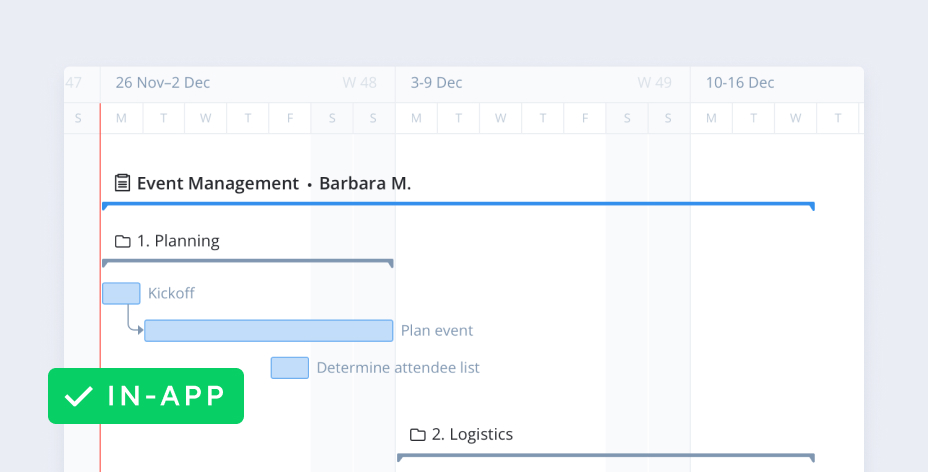Viewport: 928px width, 472px height.
Task: Collapse the 2. Logistics group
Action: 472,435
